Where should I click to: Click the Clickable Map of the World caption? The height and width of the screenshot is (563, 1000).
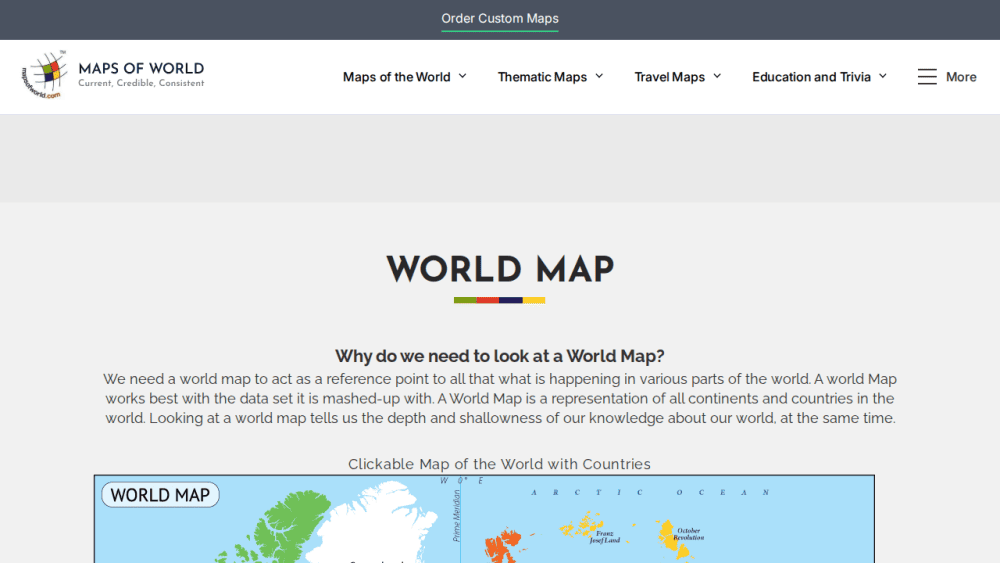[499, 464]
